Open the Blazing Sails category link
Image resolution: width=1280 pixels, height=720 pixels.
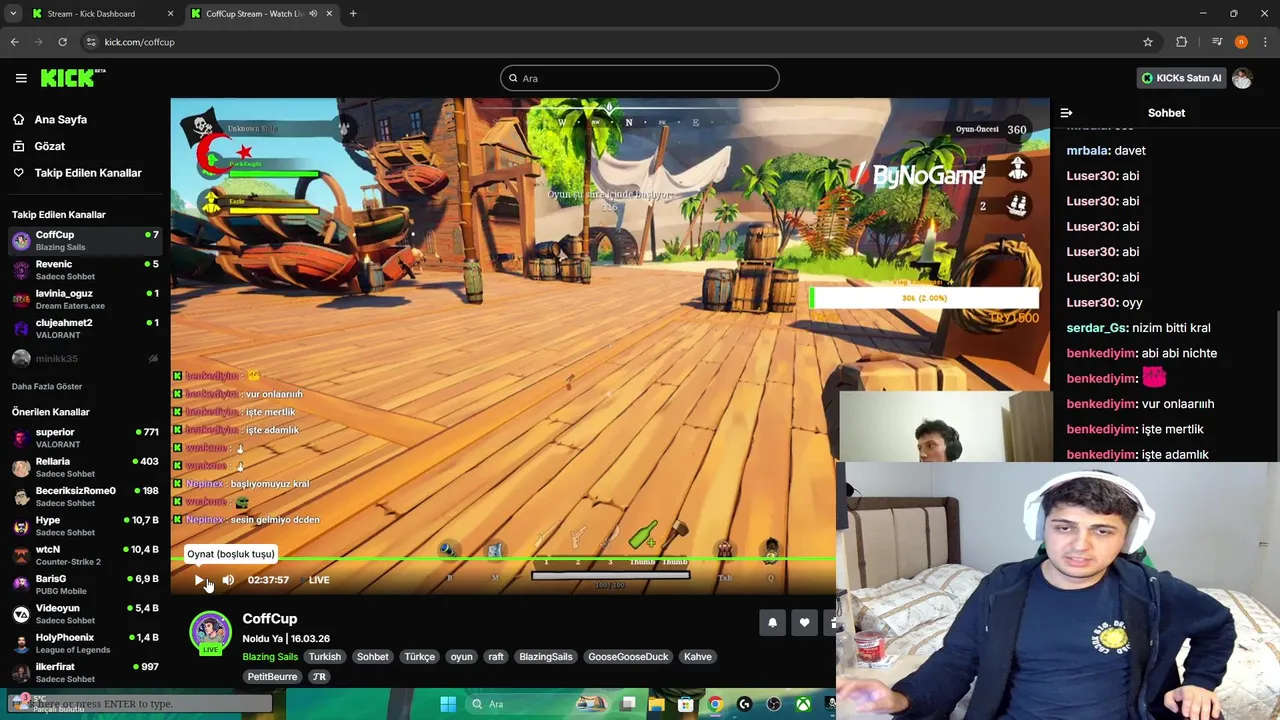tap(270, 657)
